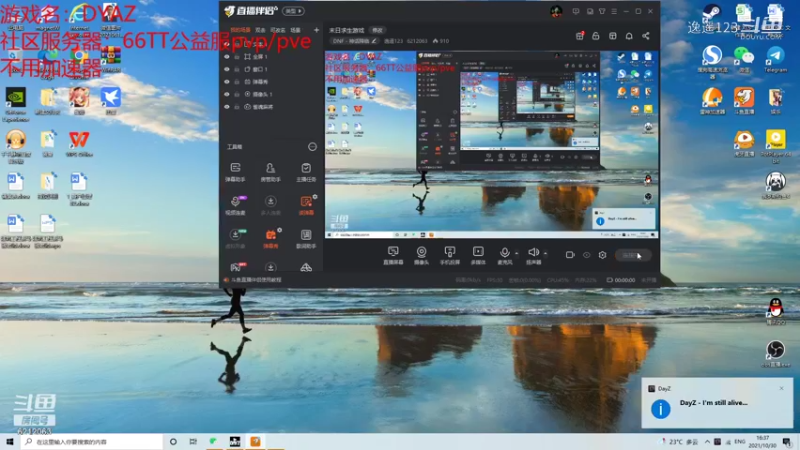Screen dimensions: 800x450
Task: Click the lock icon in room toolbar
Action: coord(595,36)
